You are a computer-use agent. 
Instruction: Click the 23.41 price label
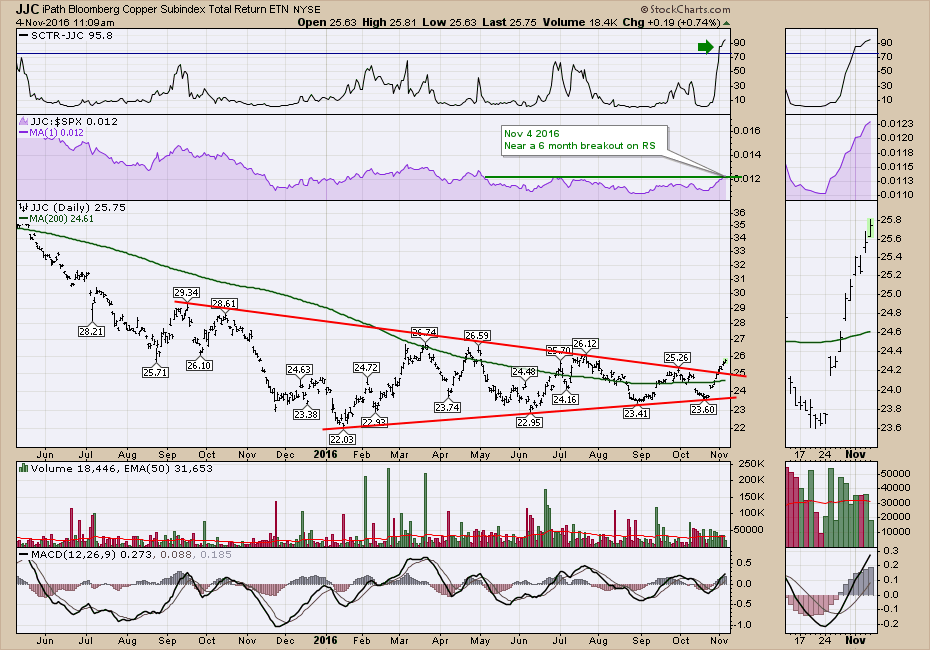coord(636,413)
